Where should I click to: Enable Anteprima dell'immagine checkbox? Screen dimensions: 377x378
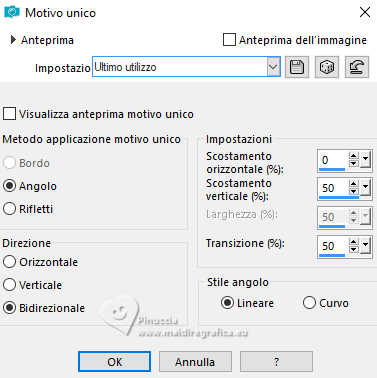coord(229,40)
